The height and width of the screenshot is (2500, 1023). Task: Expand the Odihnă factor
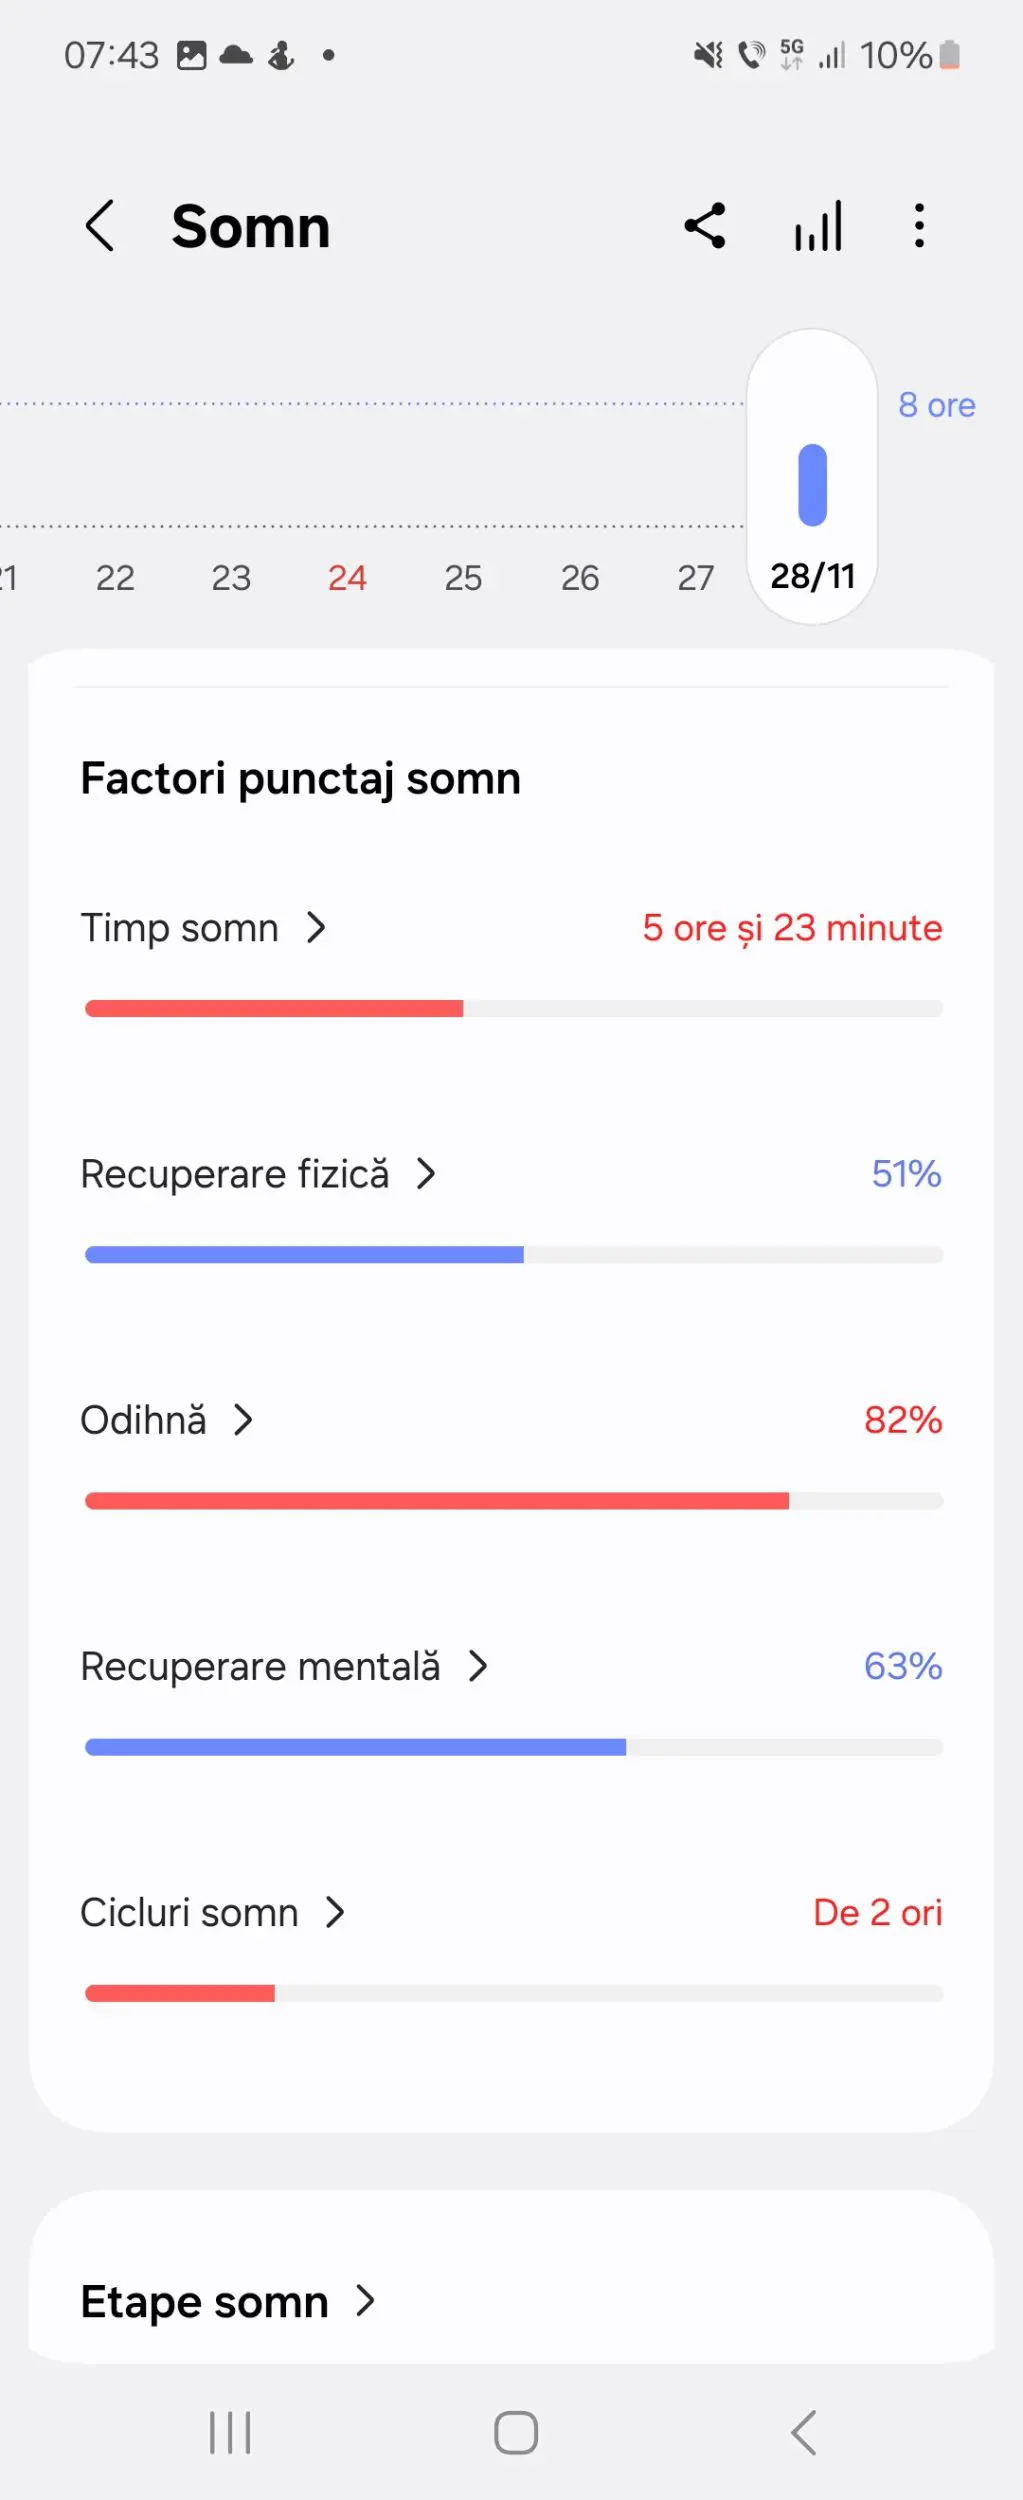pyautogui.click(x=243, y=1420)
